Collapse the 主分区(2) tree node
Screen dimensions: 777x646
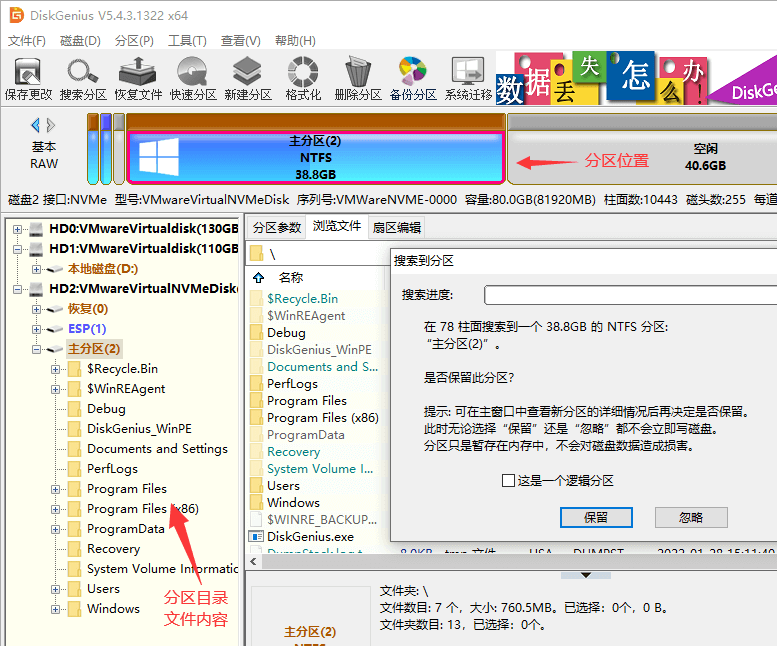point(36,349)
